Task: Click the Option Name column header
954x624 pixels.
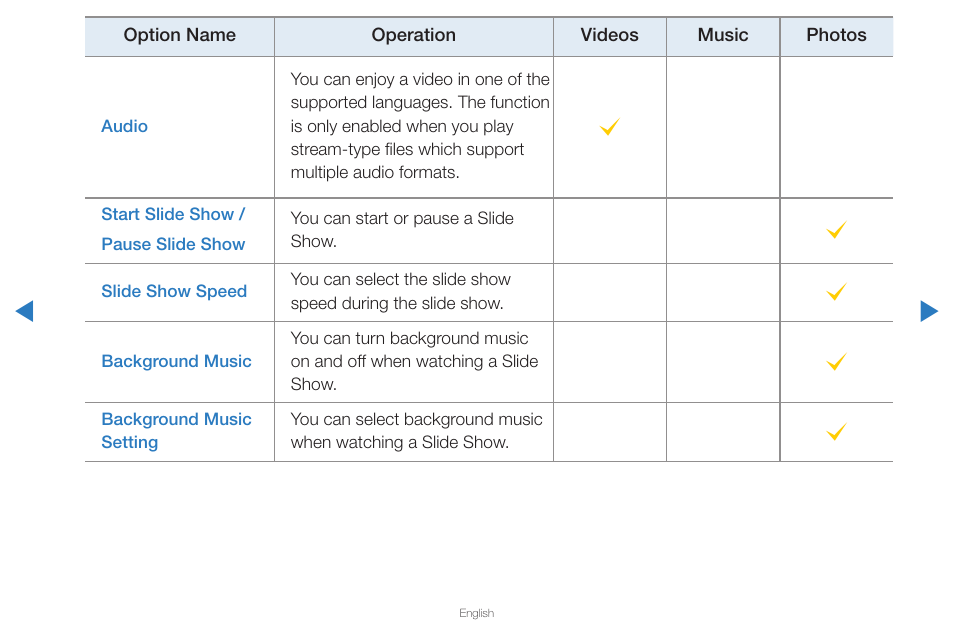Action: coord(179,35)
